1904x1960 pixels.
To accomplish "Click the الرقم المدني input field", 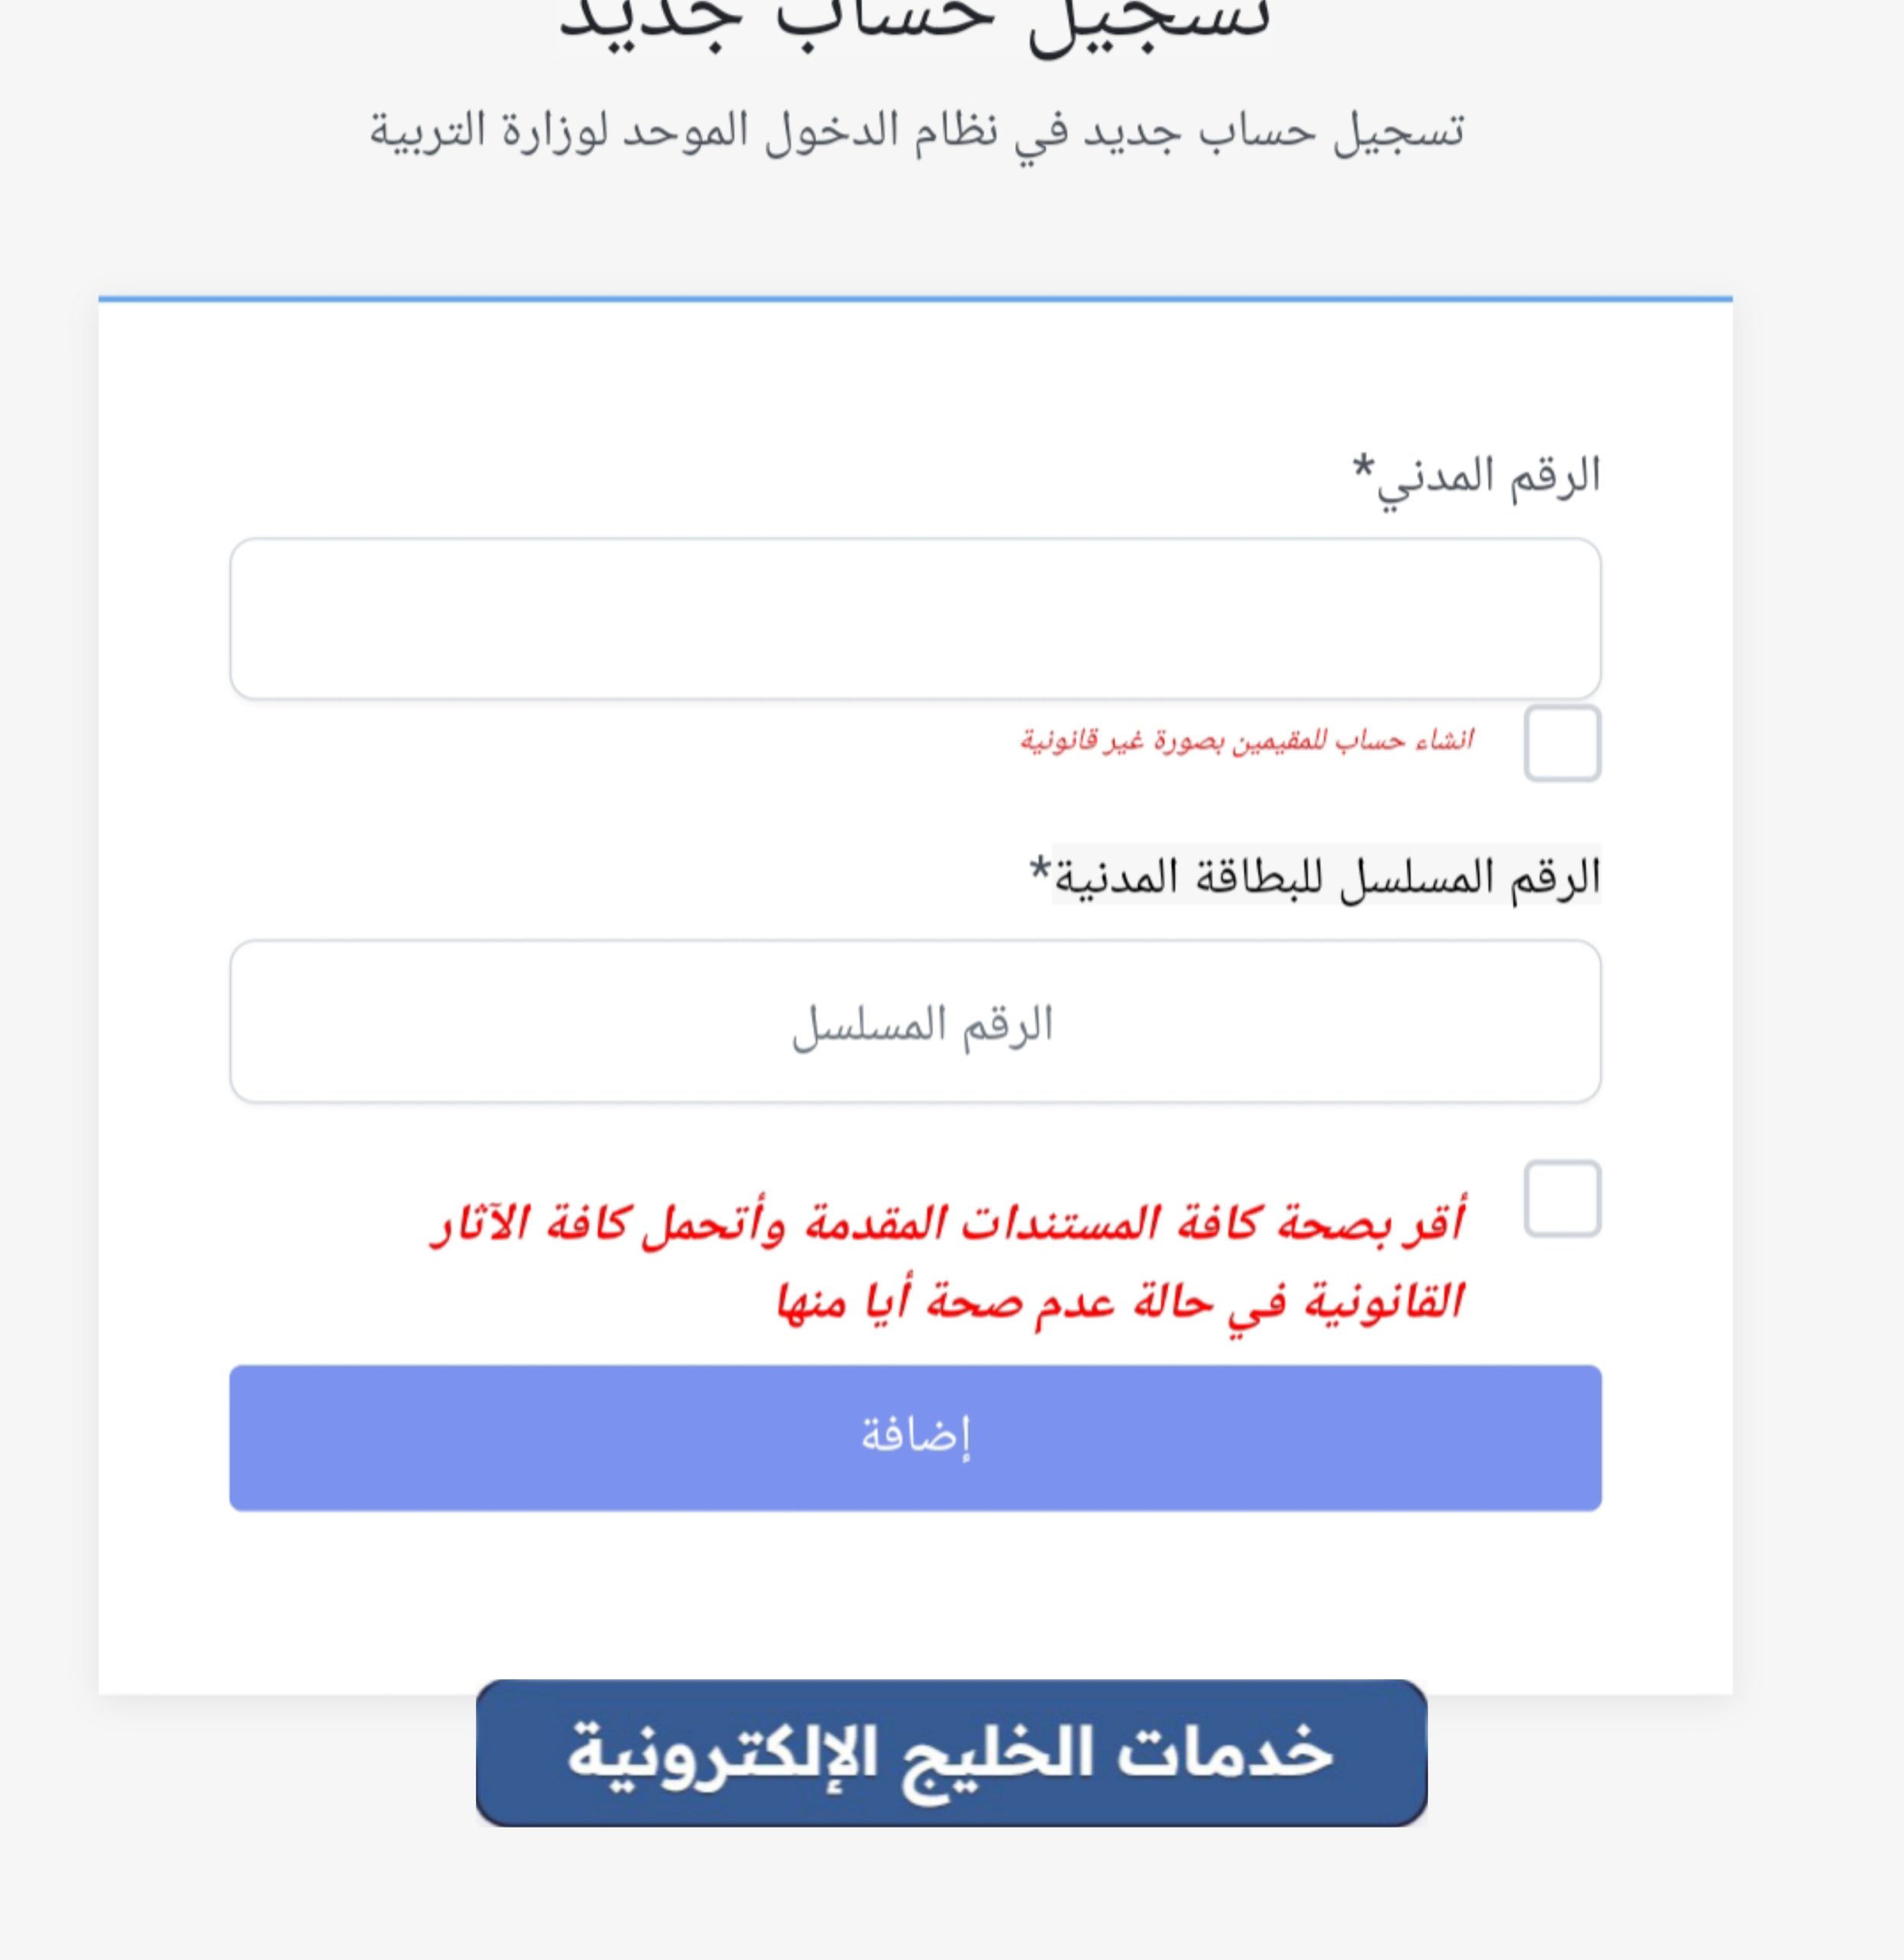I will (x=915, y=619).
